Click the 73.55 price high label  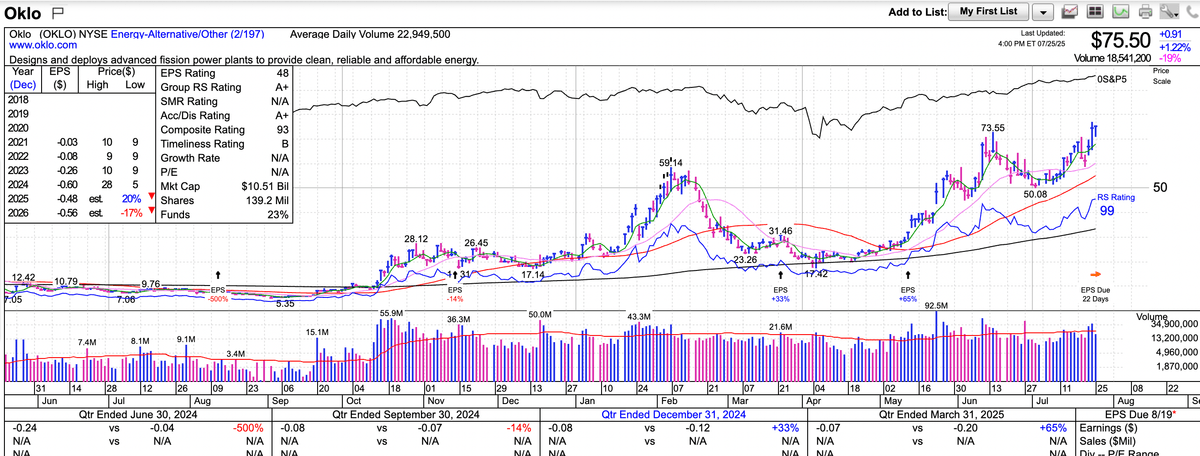(x=992, y=128)
